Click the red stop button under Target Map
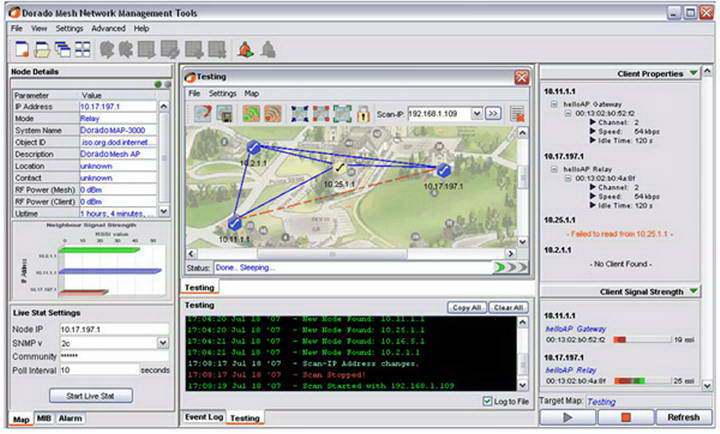Viewport: 720px width, 434px height. click(x=625, y=417)
